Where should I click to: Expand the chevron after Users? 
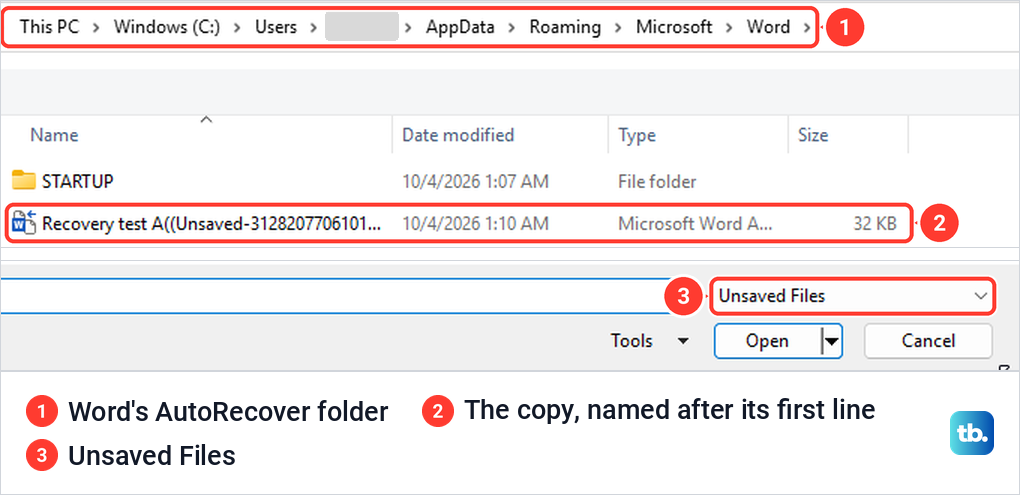(x=314, y=27)
